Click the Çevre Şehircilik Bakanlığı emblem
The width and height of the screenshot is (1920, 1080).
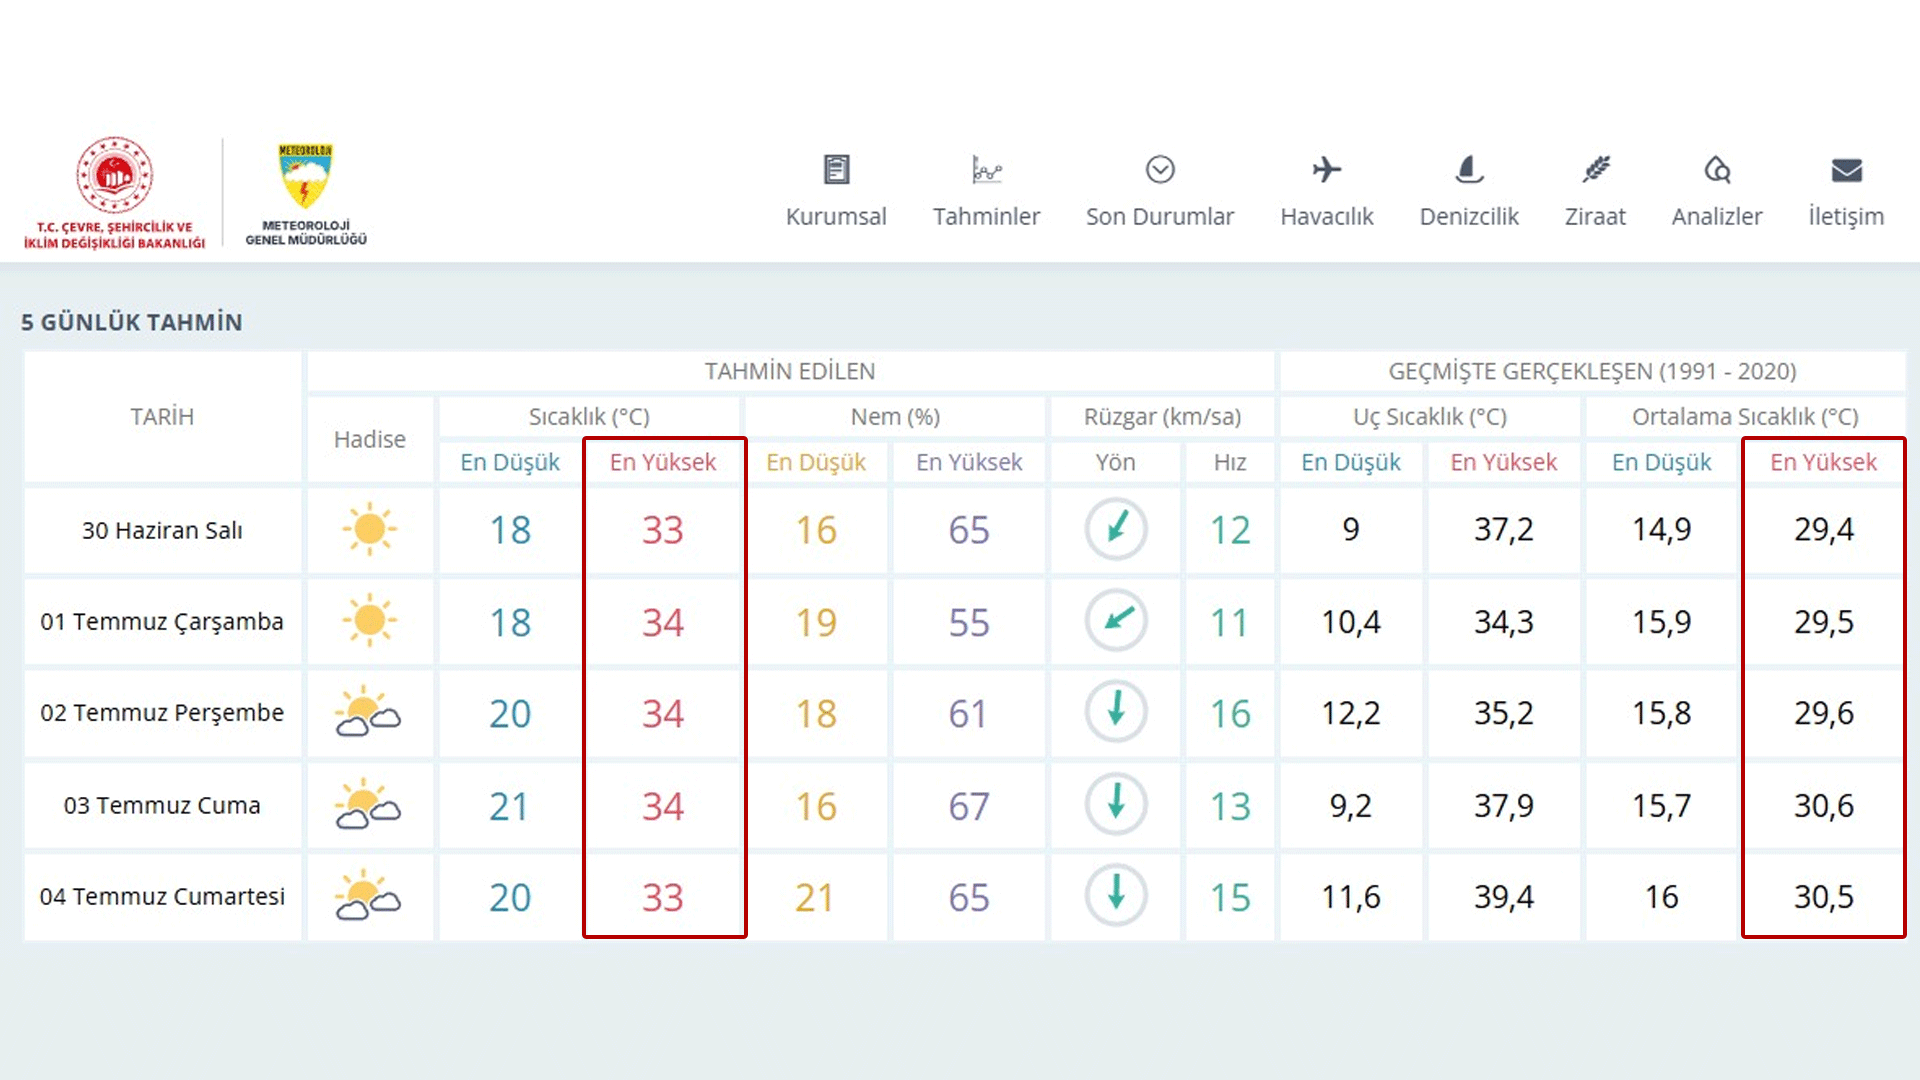[x=115, y=193]
